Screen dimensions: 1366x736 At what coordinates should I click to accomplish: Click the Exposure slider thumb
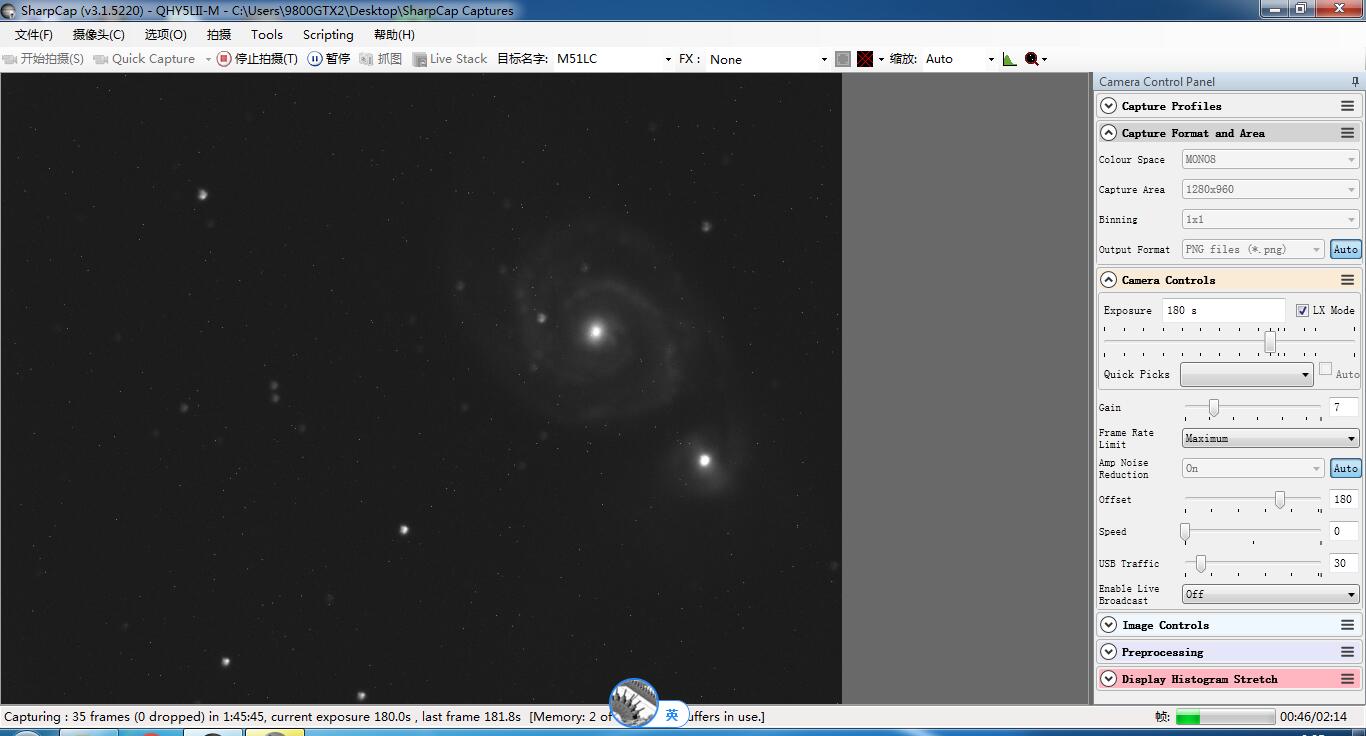click(1270, 341)
